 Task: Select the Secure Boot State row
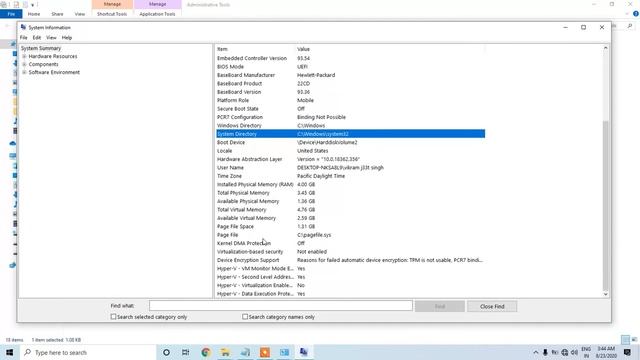pos(350,109)
